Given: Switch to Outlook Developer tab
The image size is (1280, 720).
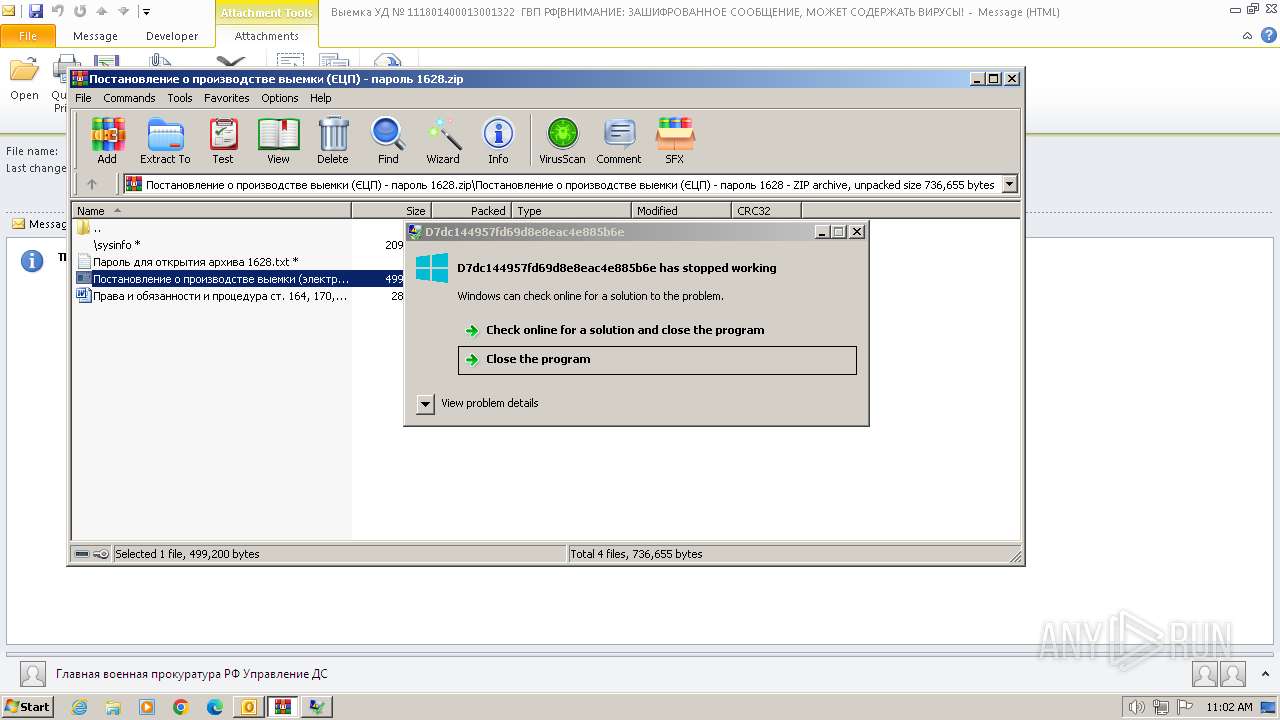Looking at the screenshot, I should (172, 36).
